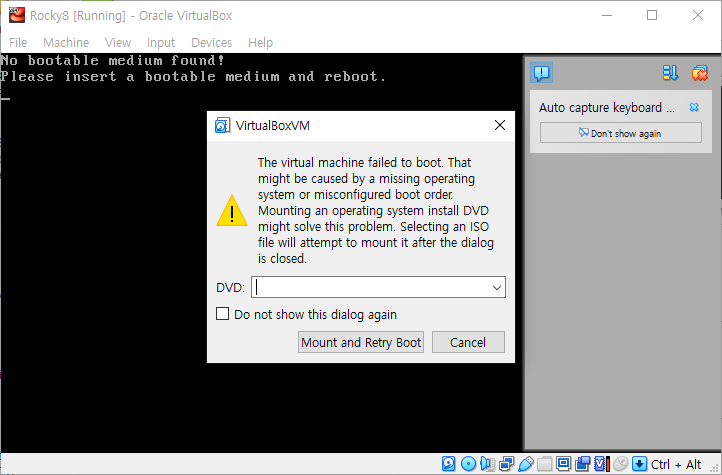Click the display settings status icon
722x475 pixels.
[x=563, y=463]
